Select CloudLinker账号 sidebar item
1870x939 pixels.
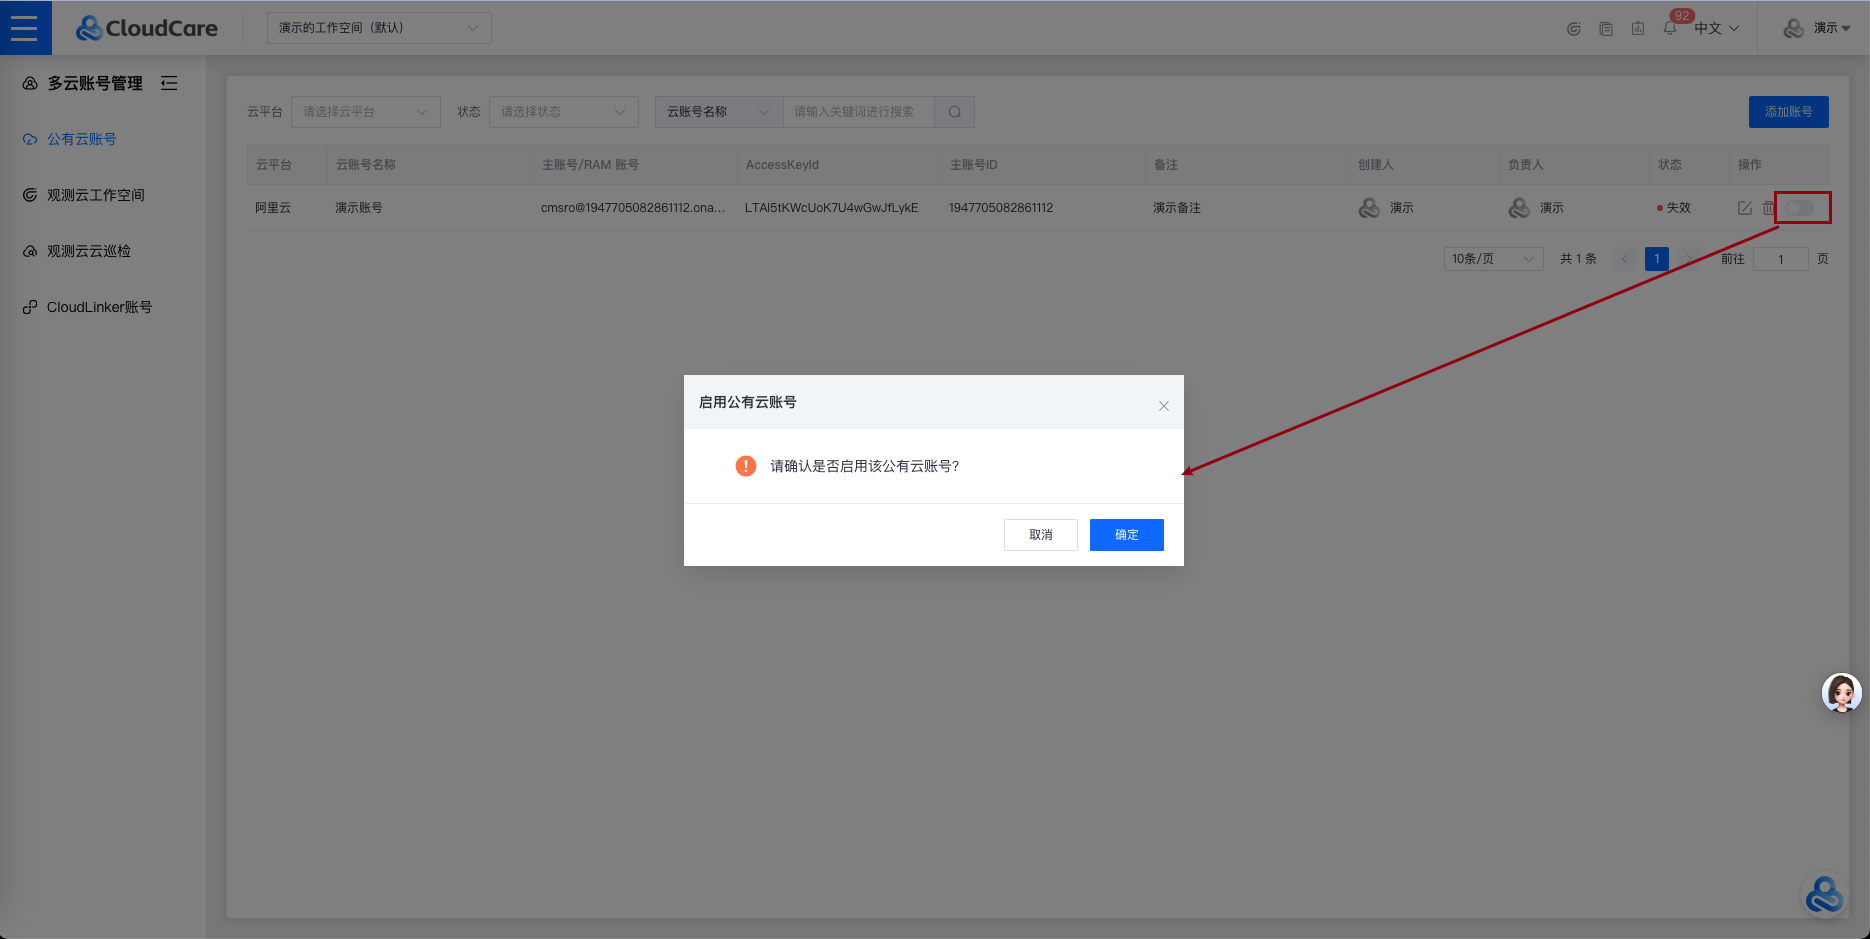click(99, 307)
